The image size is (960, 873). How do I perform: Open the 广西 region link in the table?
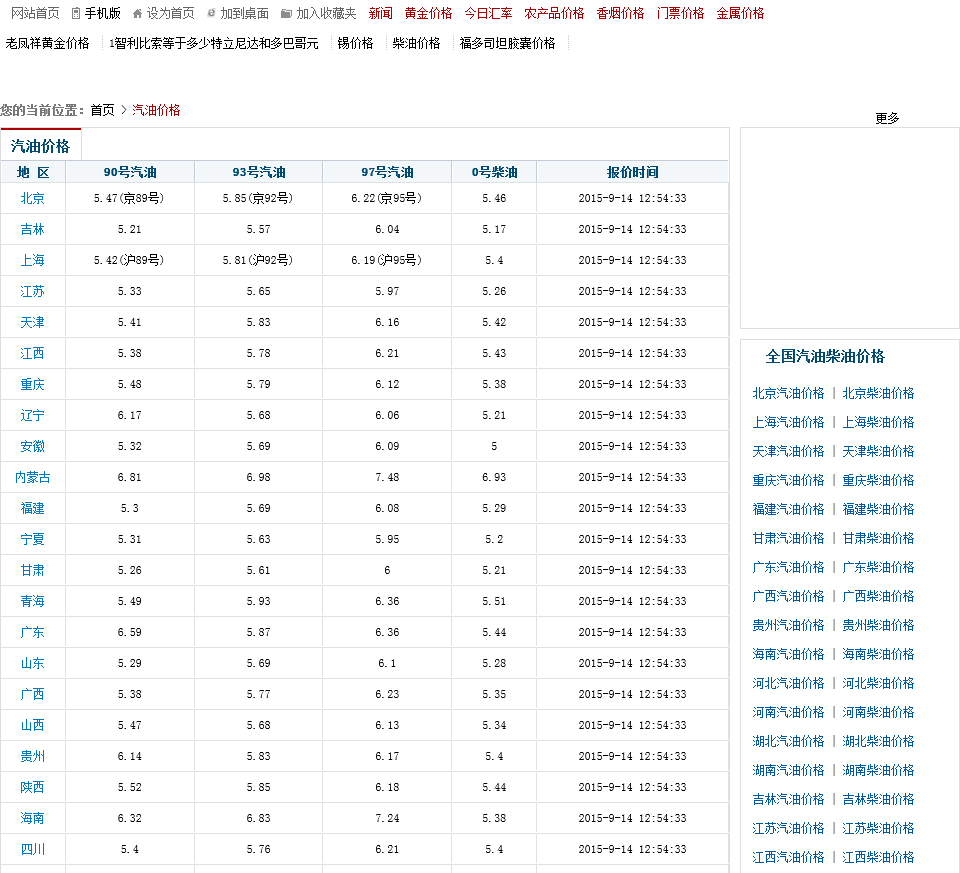[x=32, y=694]
